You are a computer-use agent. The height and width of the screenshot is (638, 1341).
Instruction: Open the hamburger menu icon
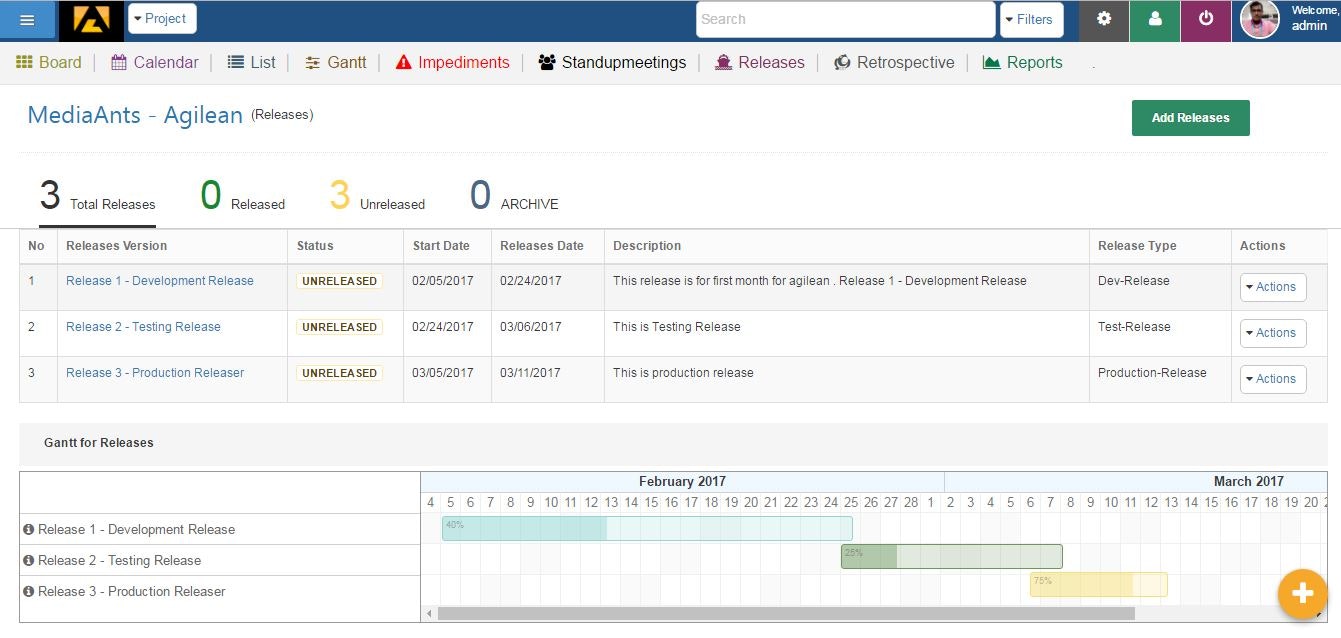tap(27, 20)
